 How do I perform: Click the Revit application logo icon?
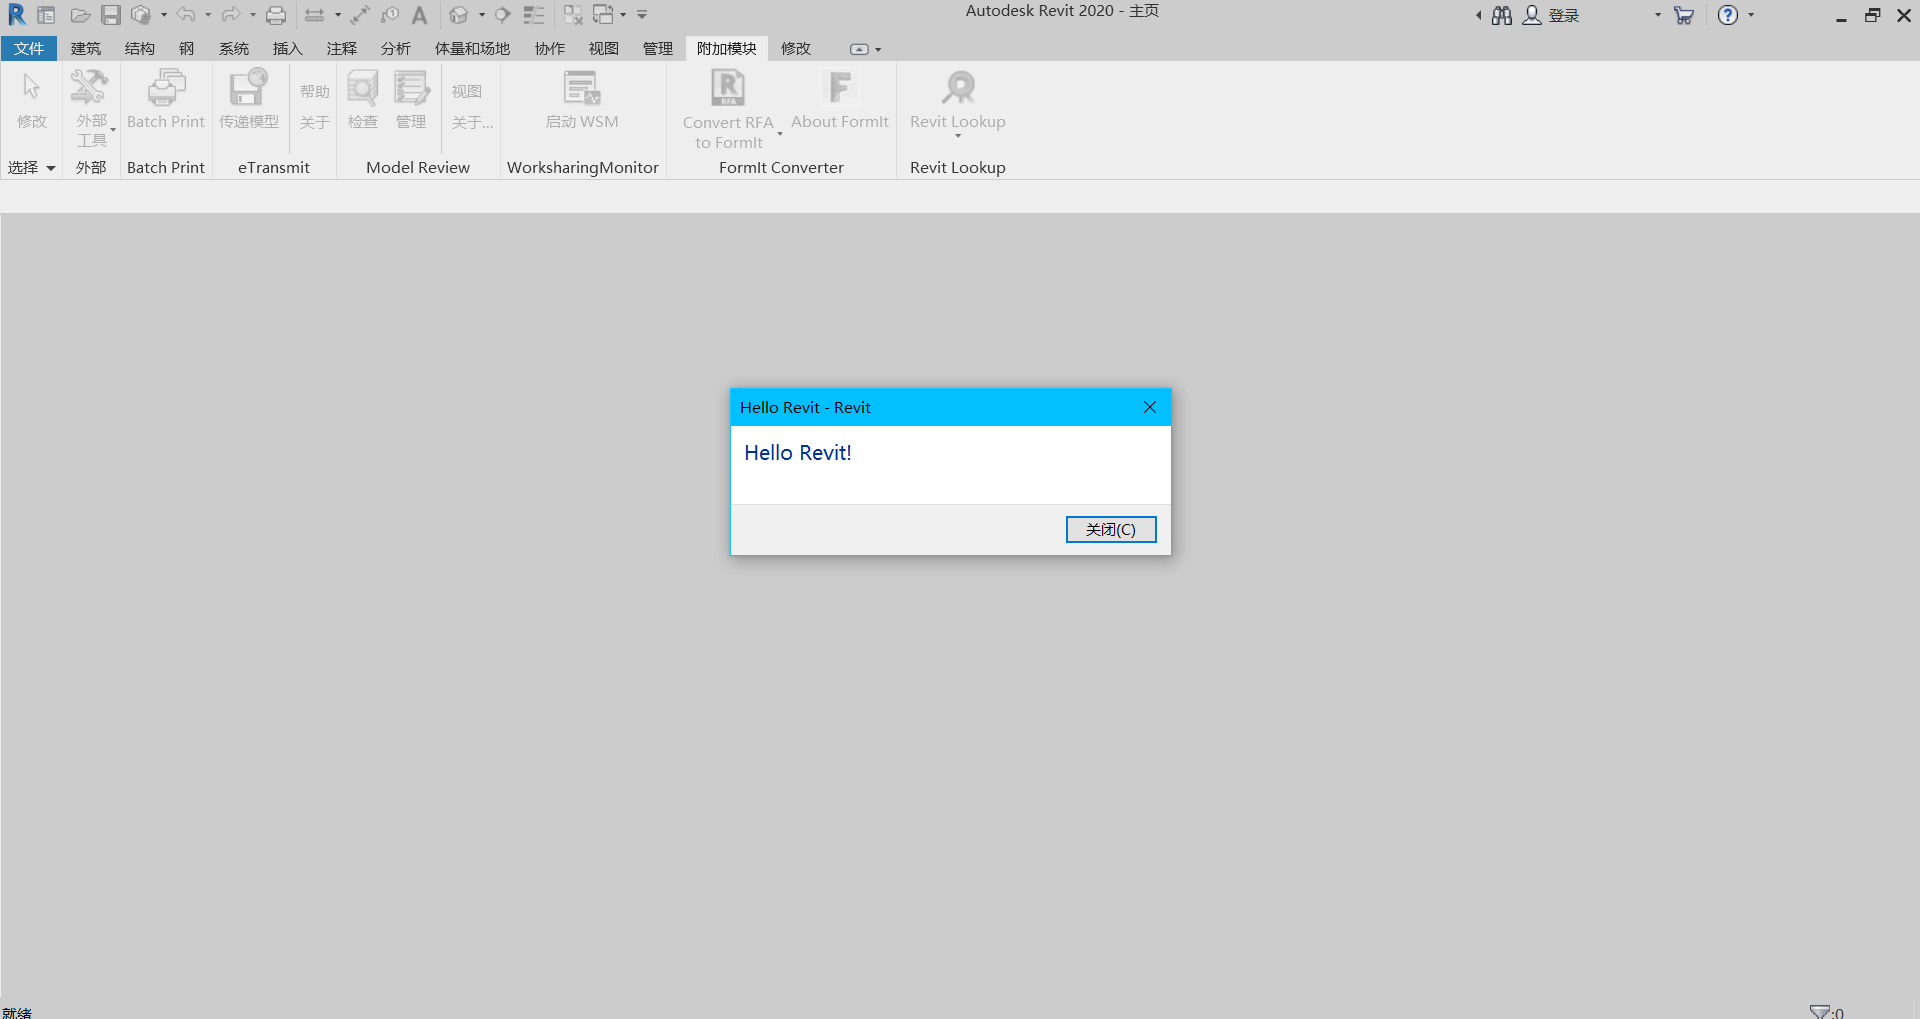click(16, 15)
